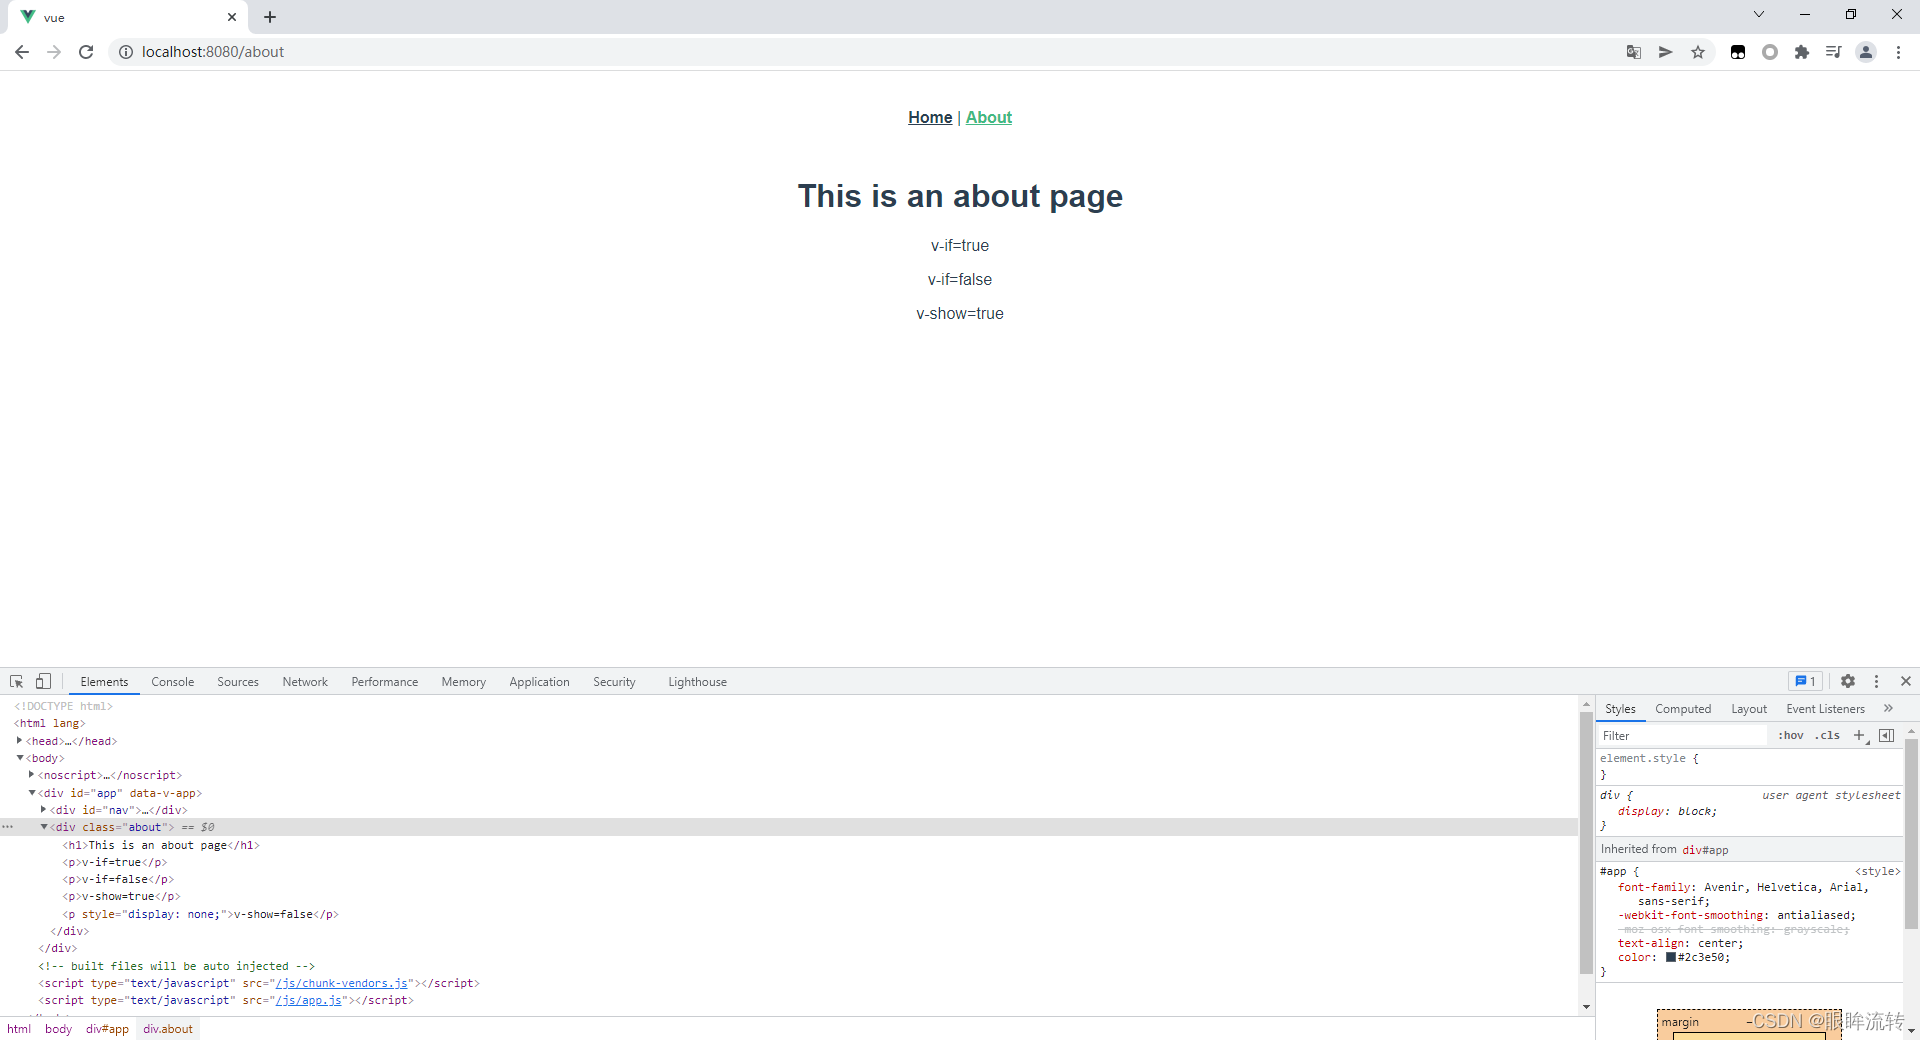
Task: Open actions for selected about node
Action: [x=8, y=827]
